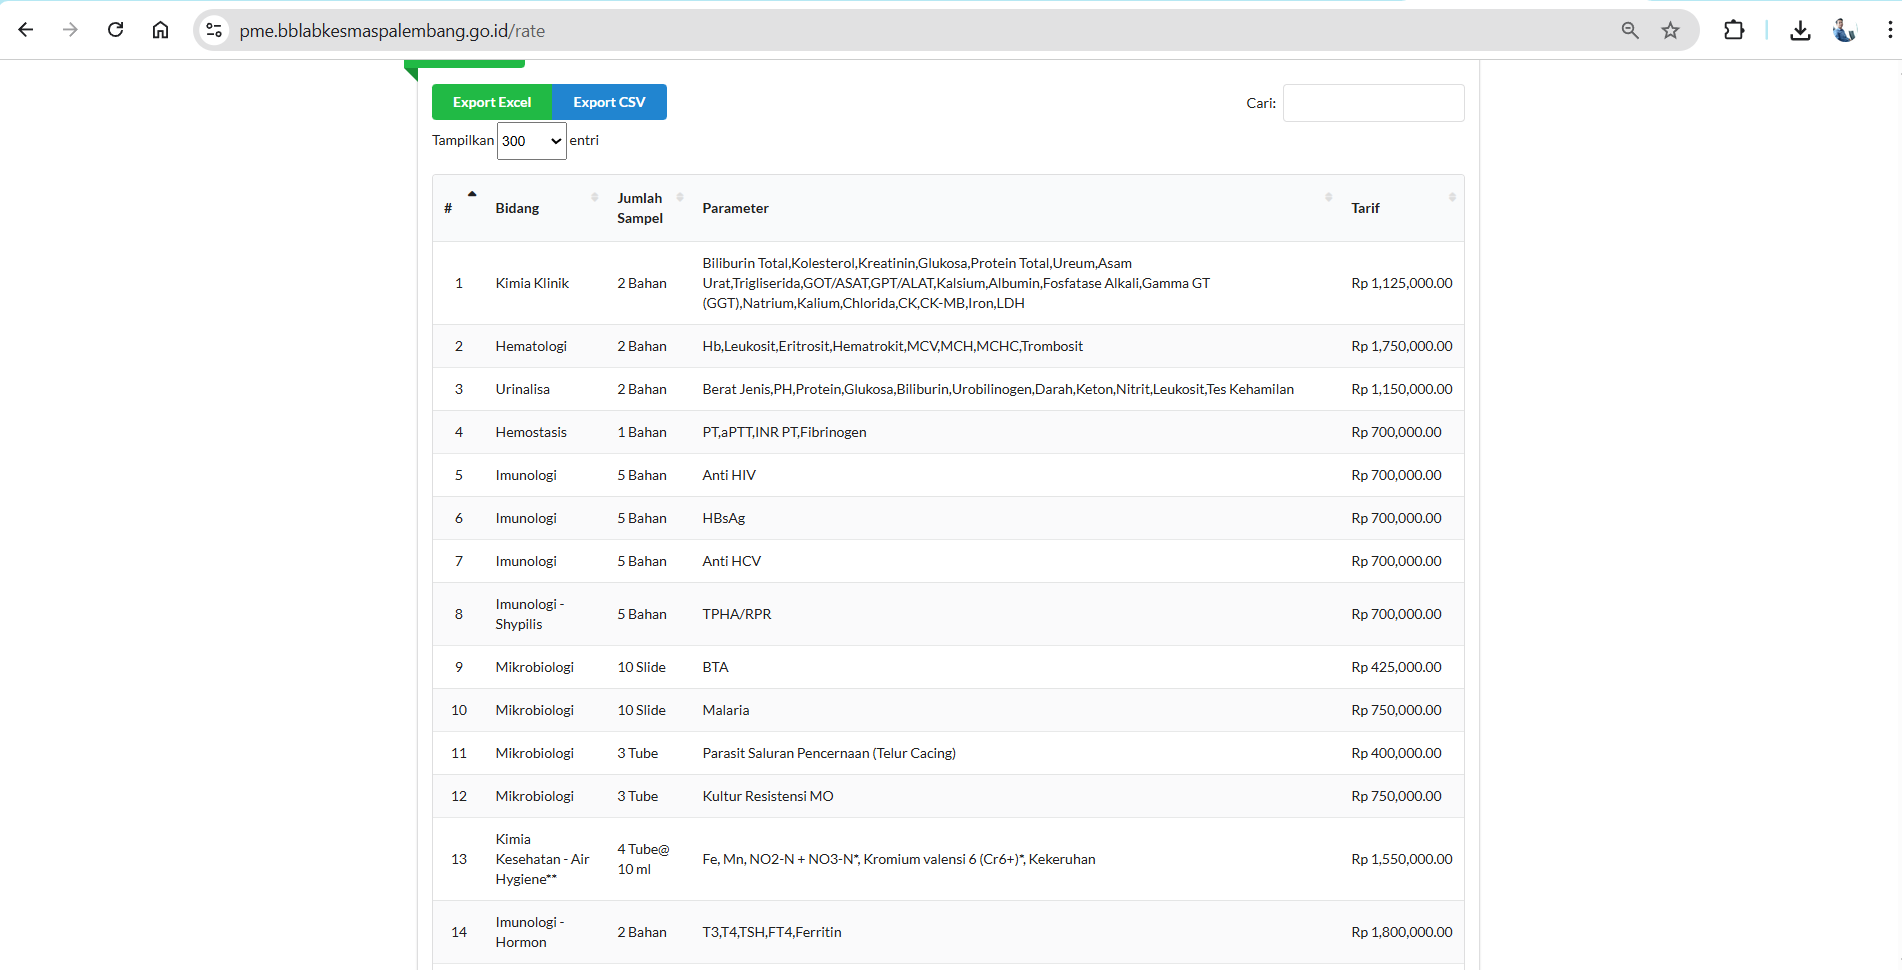Open the downloads icon
Viewport: 1902px width, 970px height.
(x=1800, y=30)
